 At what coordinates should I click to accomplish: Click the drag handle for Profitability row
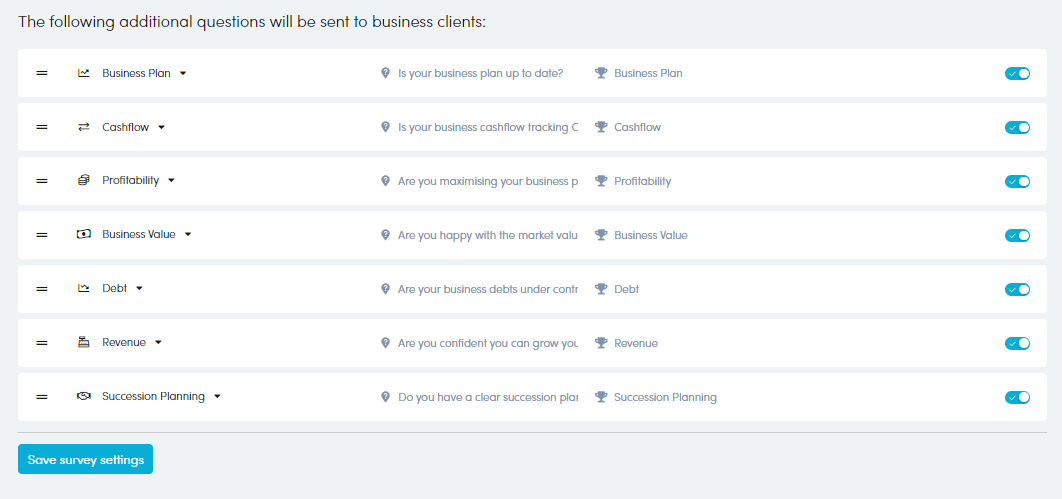point(42,181)
